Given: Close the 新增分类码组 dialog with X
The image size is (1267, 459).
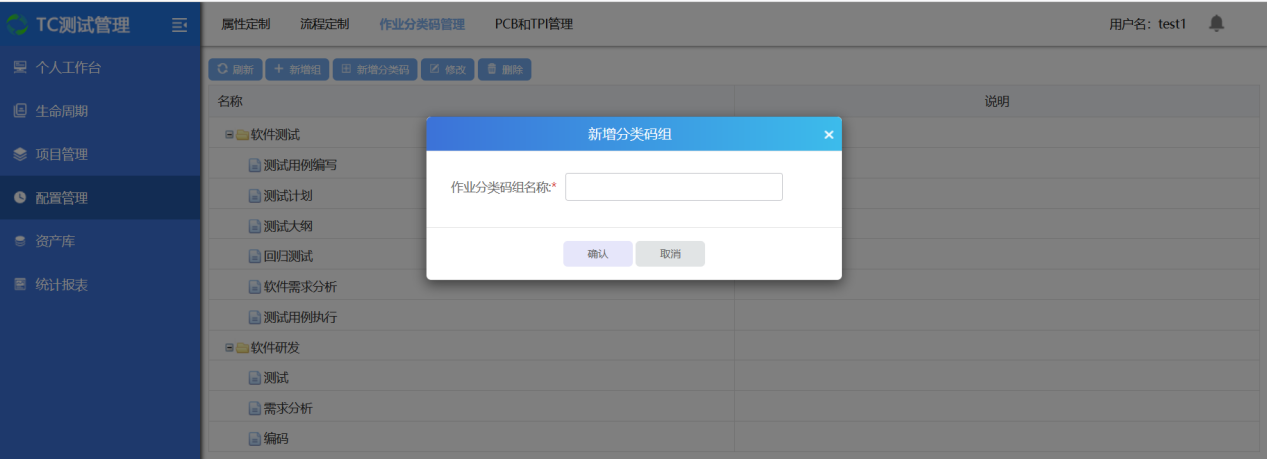Looking at the screenshot, I should (x=828, y=135).
